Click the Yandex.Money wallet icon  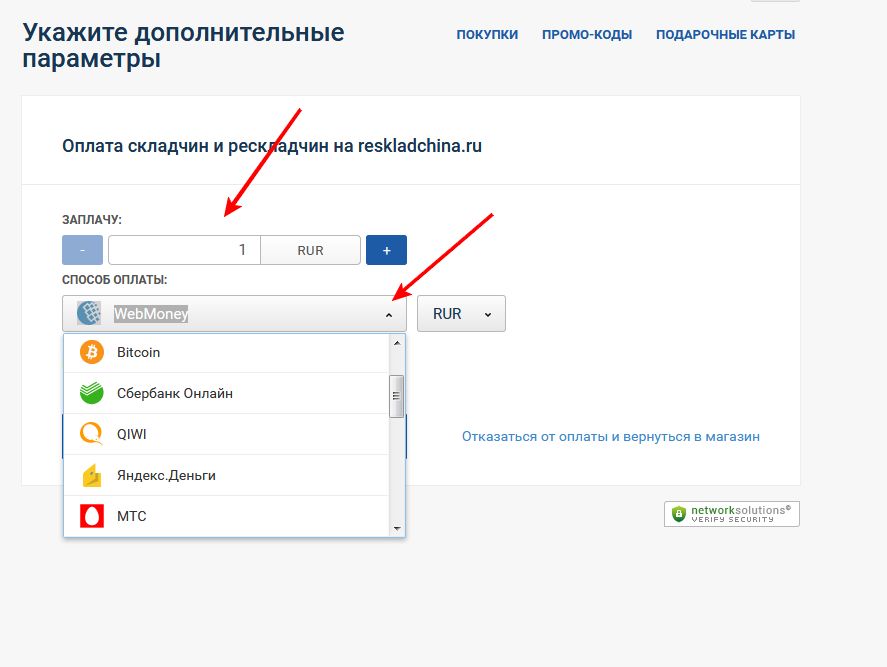(x=92, y=475)
